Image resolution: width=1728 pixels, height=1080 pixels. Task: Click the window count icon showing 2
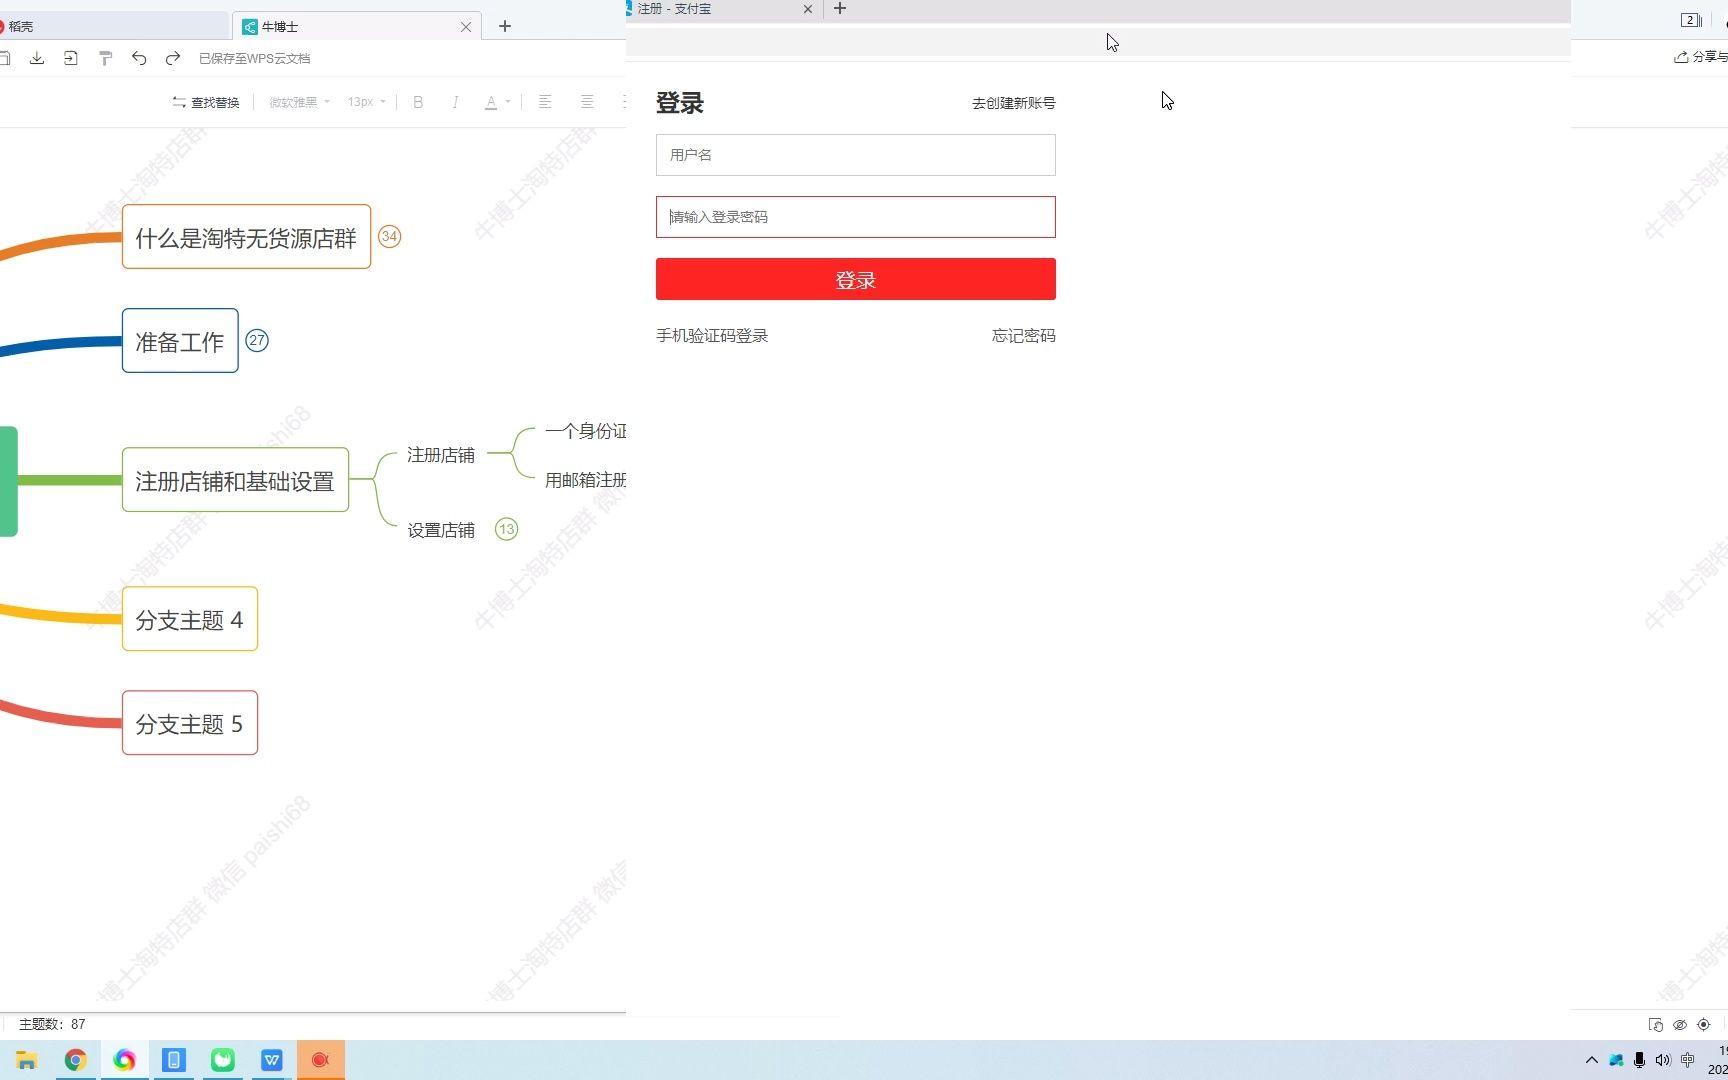click(1691, 20)
